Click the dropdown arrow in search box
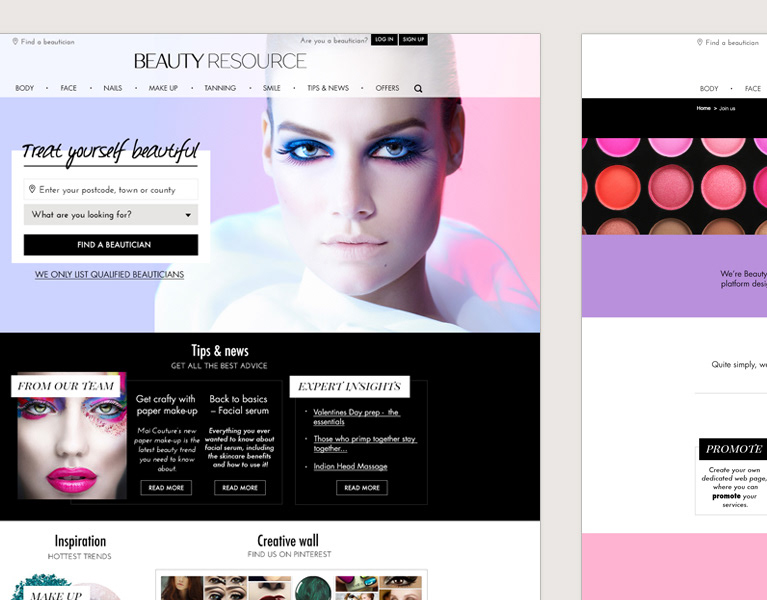This screenshot has width=767, height=600. pos(188,215)
